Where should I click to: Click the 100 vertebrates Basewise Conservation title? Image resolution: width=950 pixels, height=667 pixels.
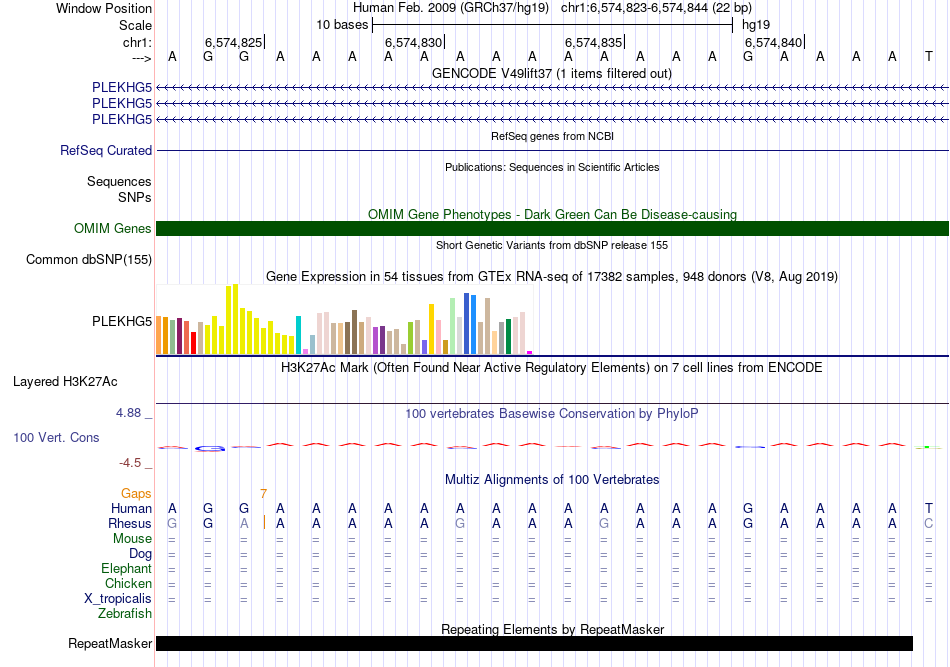(552, 413)
